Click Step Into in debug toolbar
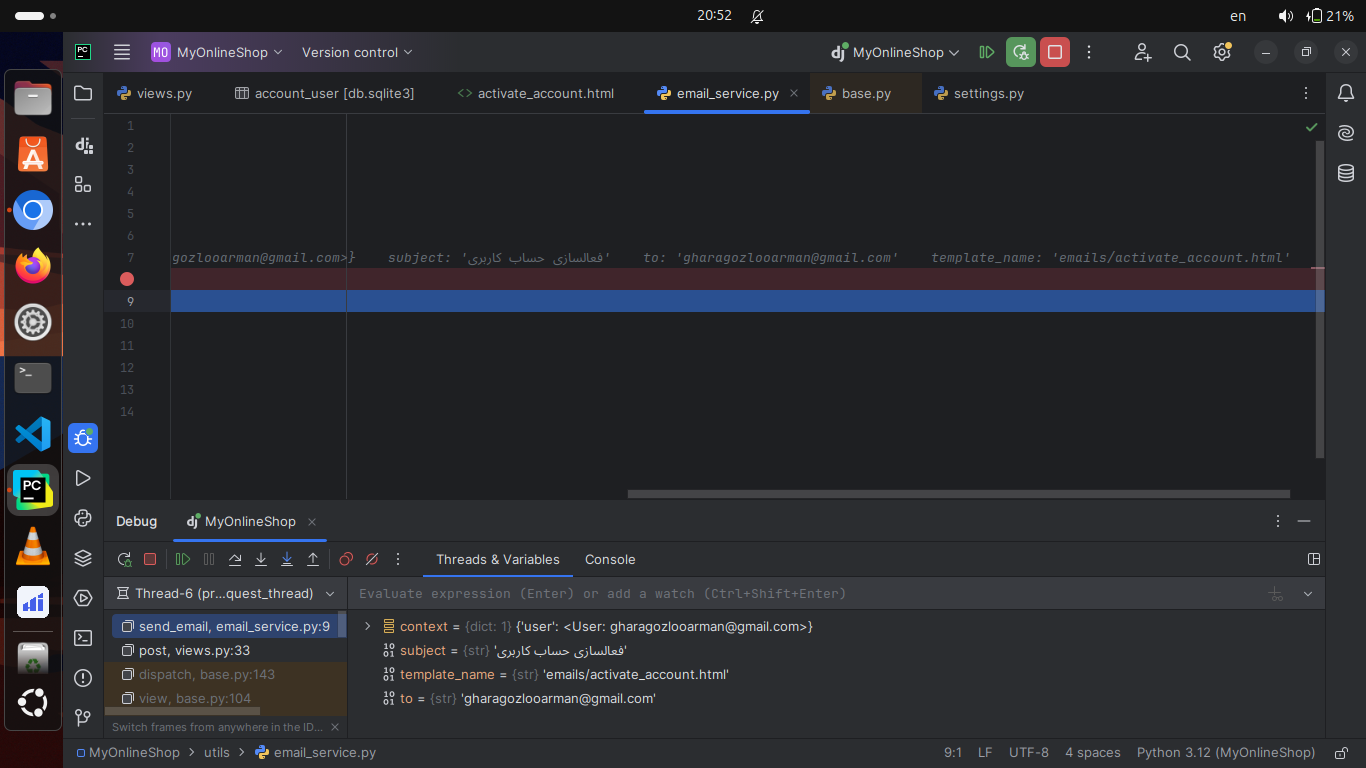The height and width of the screenshot is (768, 1366). 261,559
